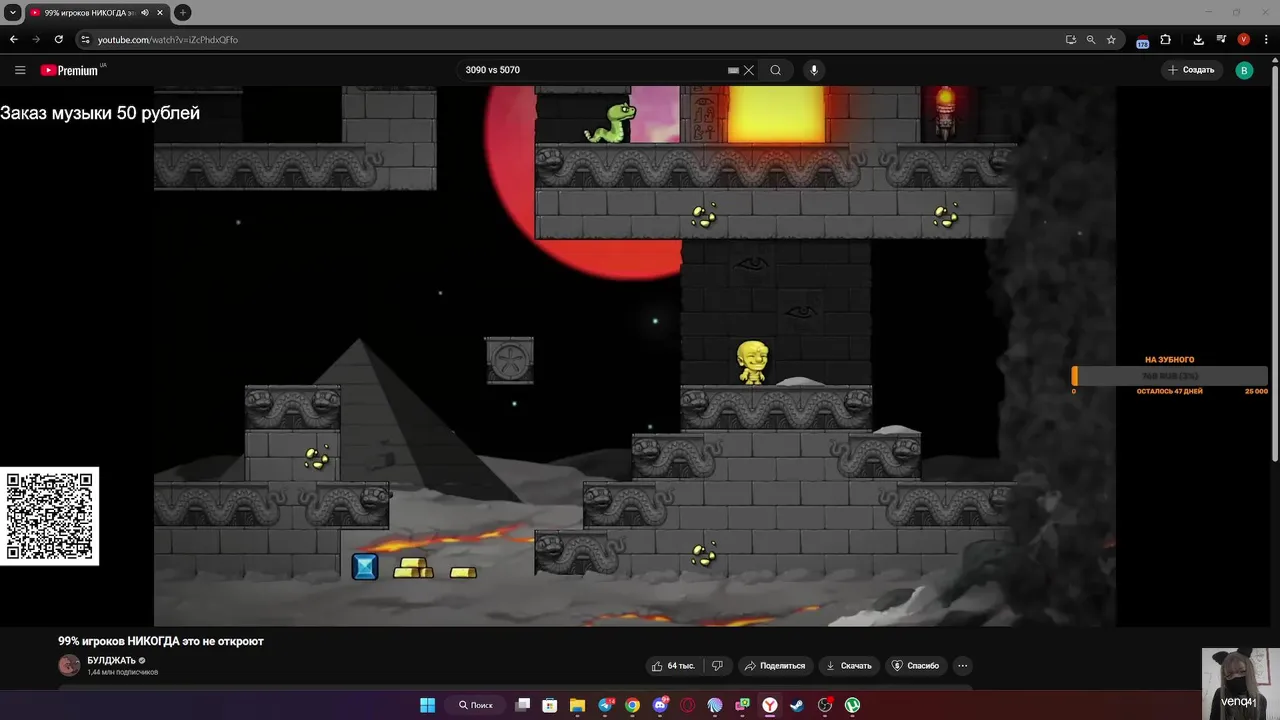The image size is (1280, 720).
Task: Click the video player area
Action: point(634,356)
